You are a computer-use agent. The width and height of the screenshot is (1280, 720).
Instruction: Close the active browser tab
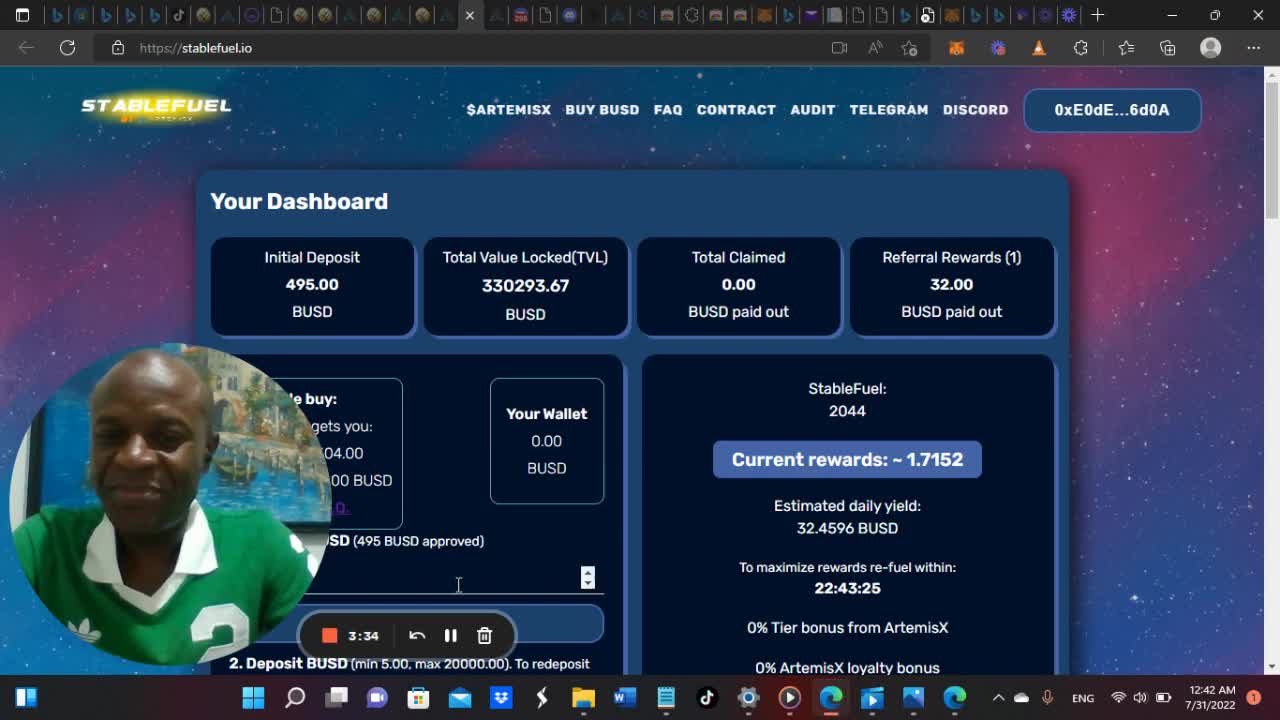point(470,15)
